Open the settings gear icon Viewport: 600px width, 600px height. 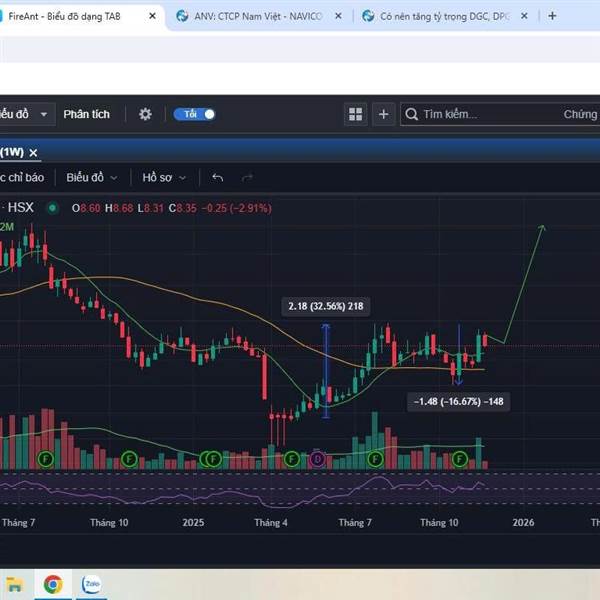click(x=145, y=114)
